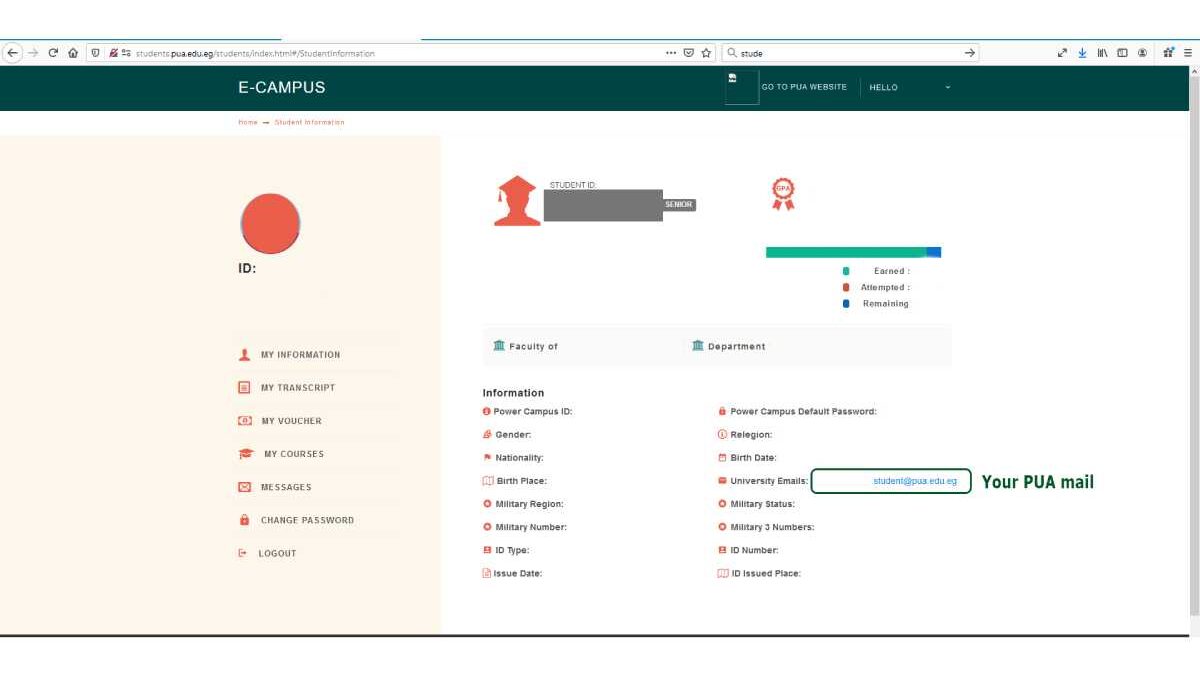Click the Logout exit icon
1200x675 pixels.
(243, 553)
